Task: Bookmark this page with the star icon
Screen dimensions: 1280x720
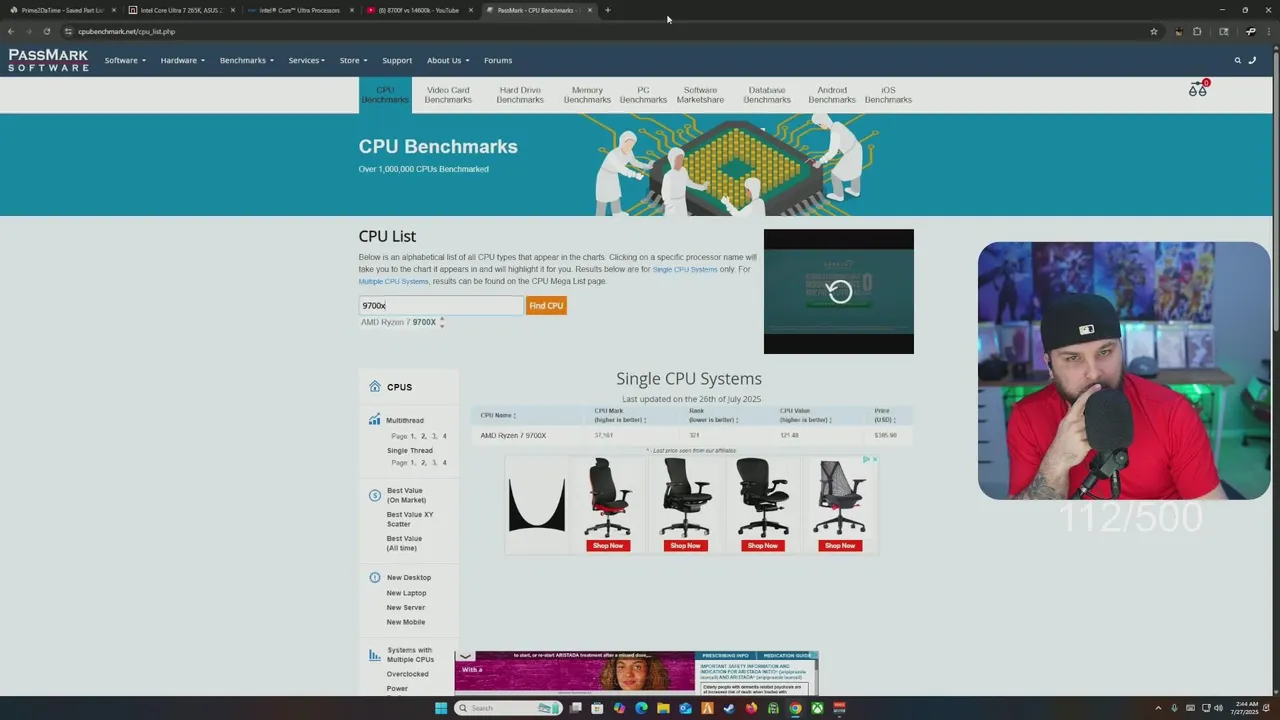Action: pos(1153,31)
